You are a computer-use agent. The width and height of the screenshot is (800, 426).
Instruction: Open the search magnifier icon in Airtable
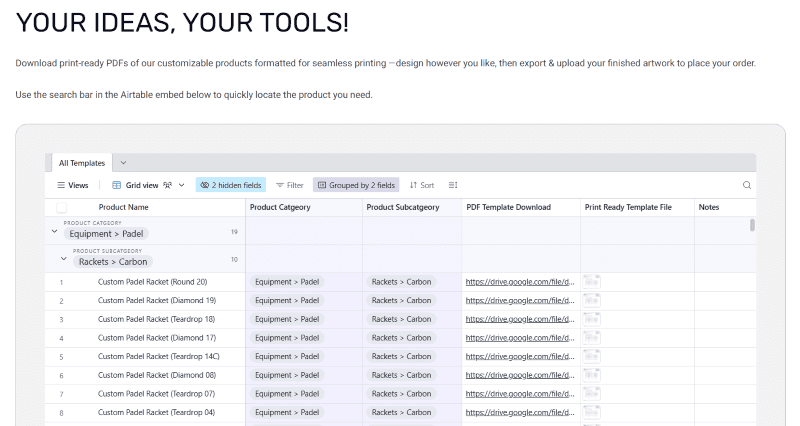[746, 185]
